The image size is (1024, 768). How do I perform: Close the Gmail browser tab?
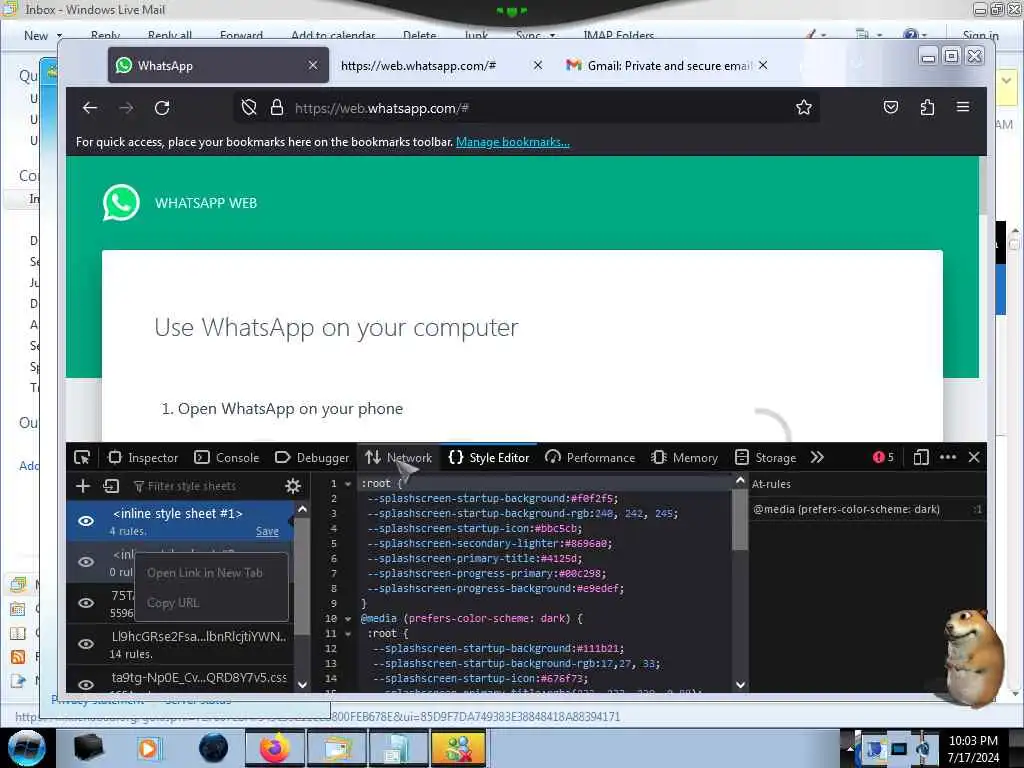coord(763,65)
